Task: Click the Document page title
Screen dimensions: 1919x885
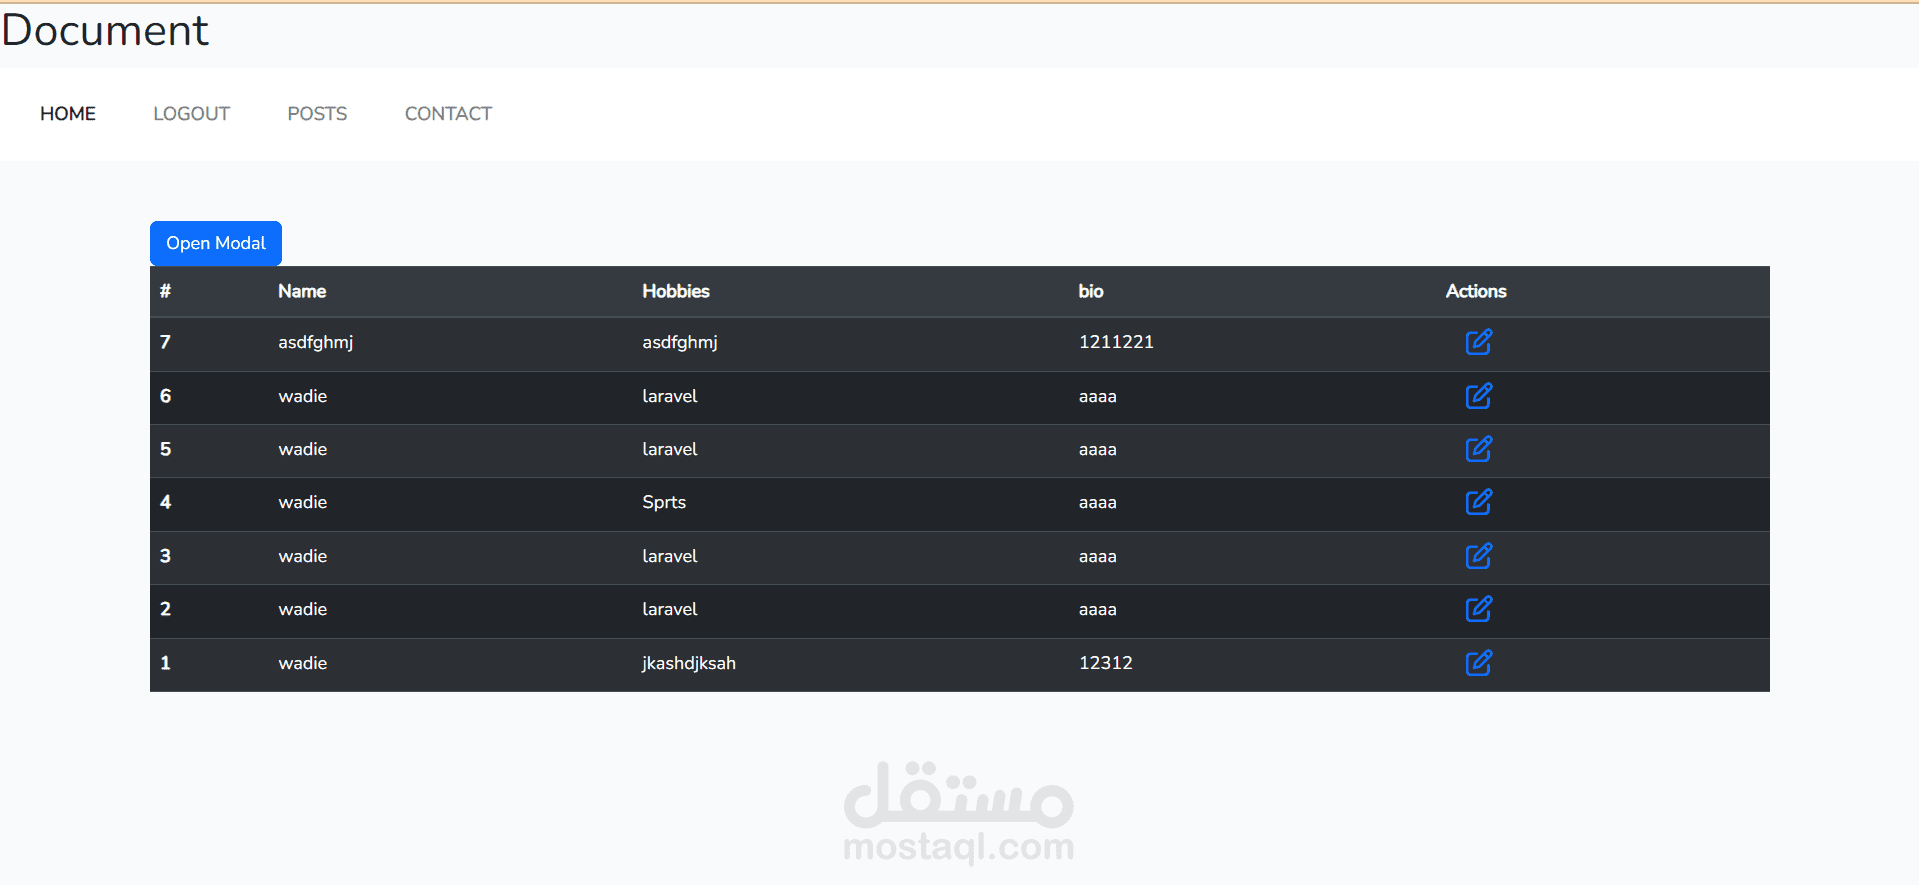Action: click(x=105, y=30)
